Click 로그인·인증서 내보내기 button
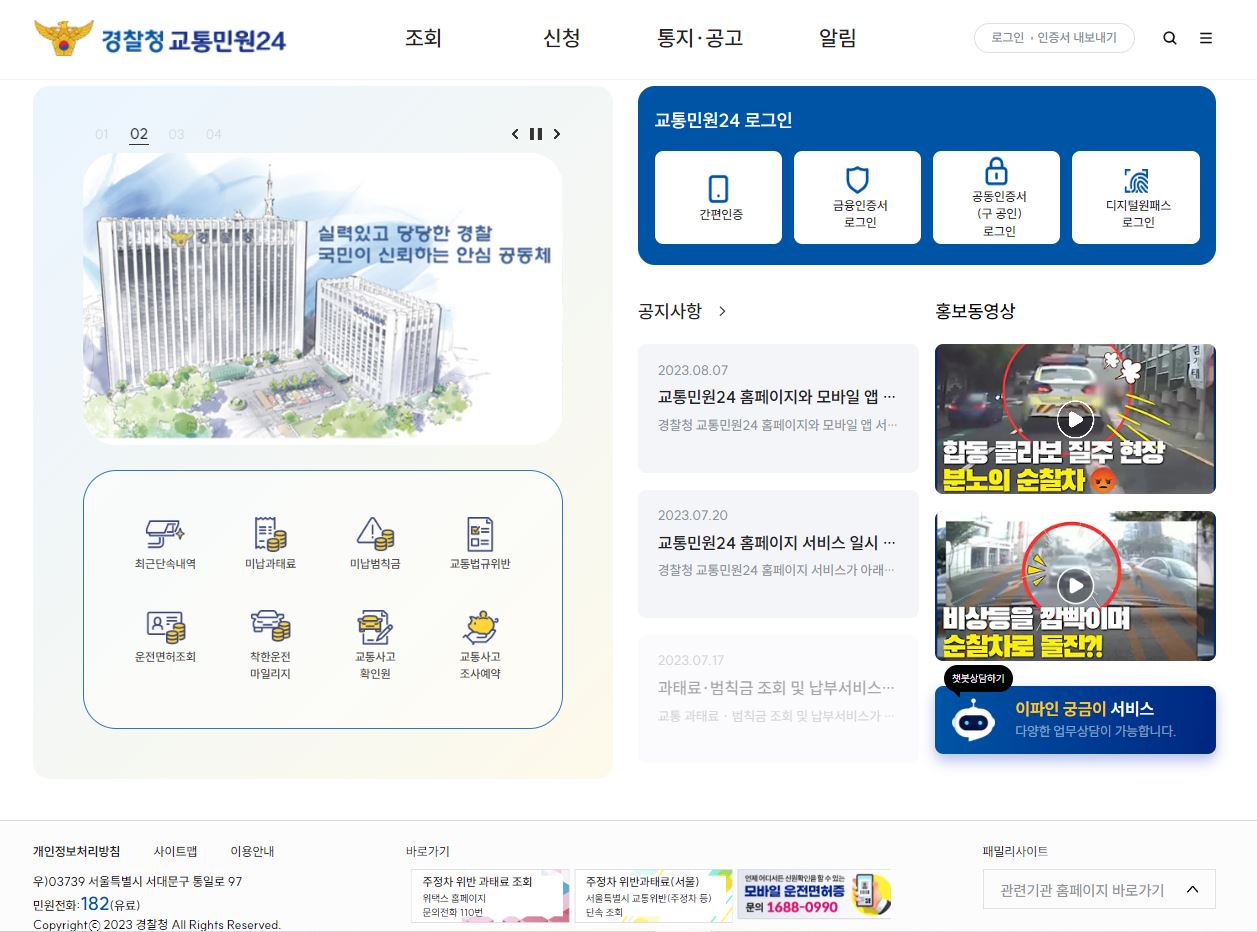This screenshot has width=1257, height=932. tap(1054, 37)
